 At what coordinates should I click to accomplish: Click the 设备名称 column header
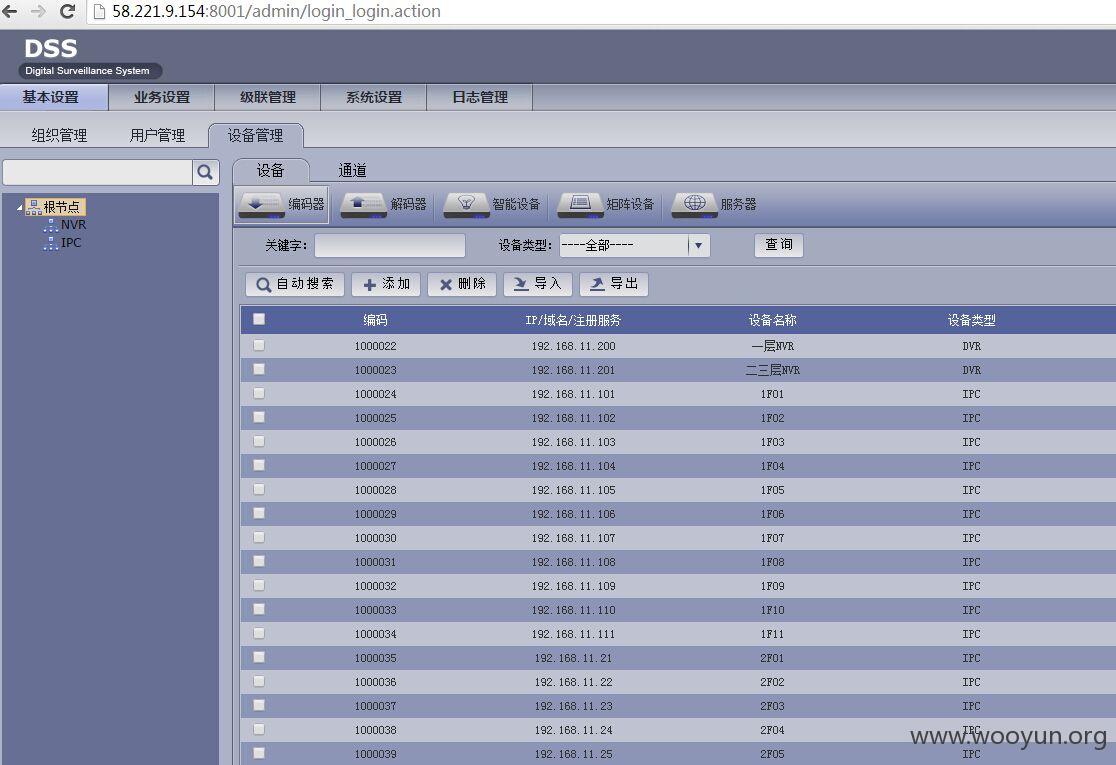[x=772, y=320]
